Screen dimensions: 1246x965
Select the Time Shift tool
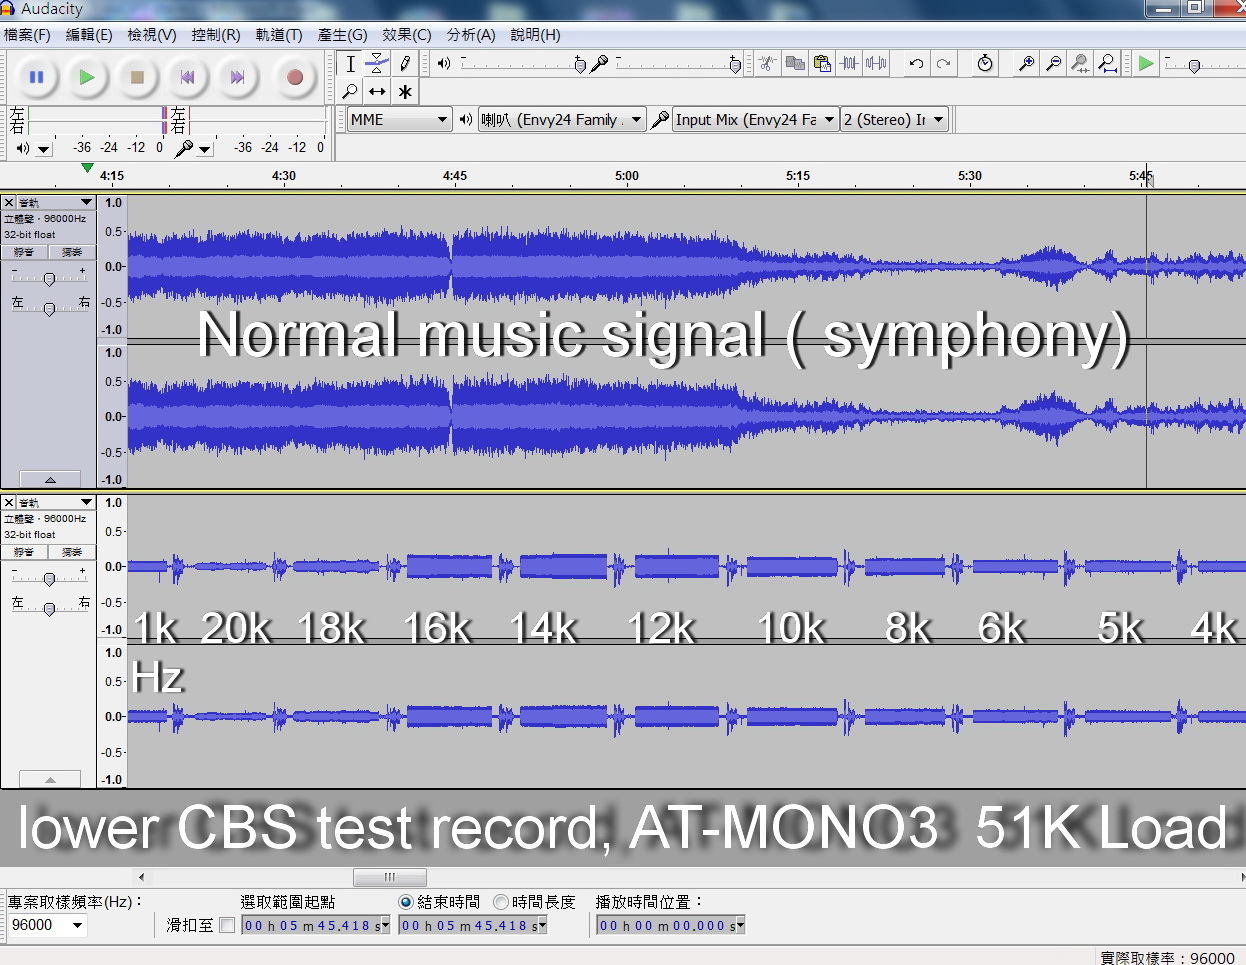click(x=377, y=91)
